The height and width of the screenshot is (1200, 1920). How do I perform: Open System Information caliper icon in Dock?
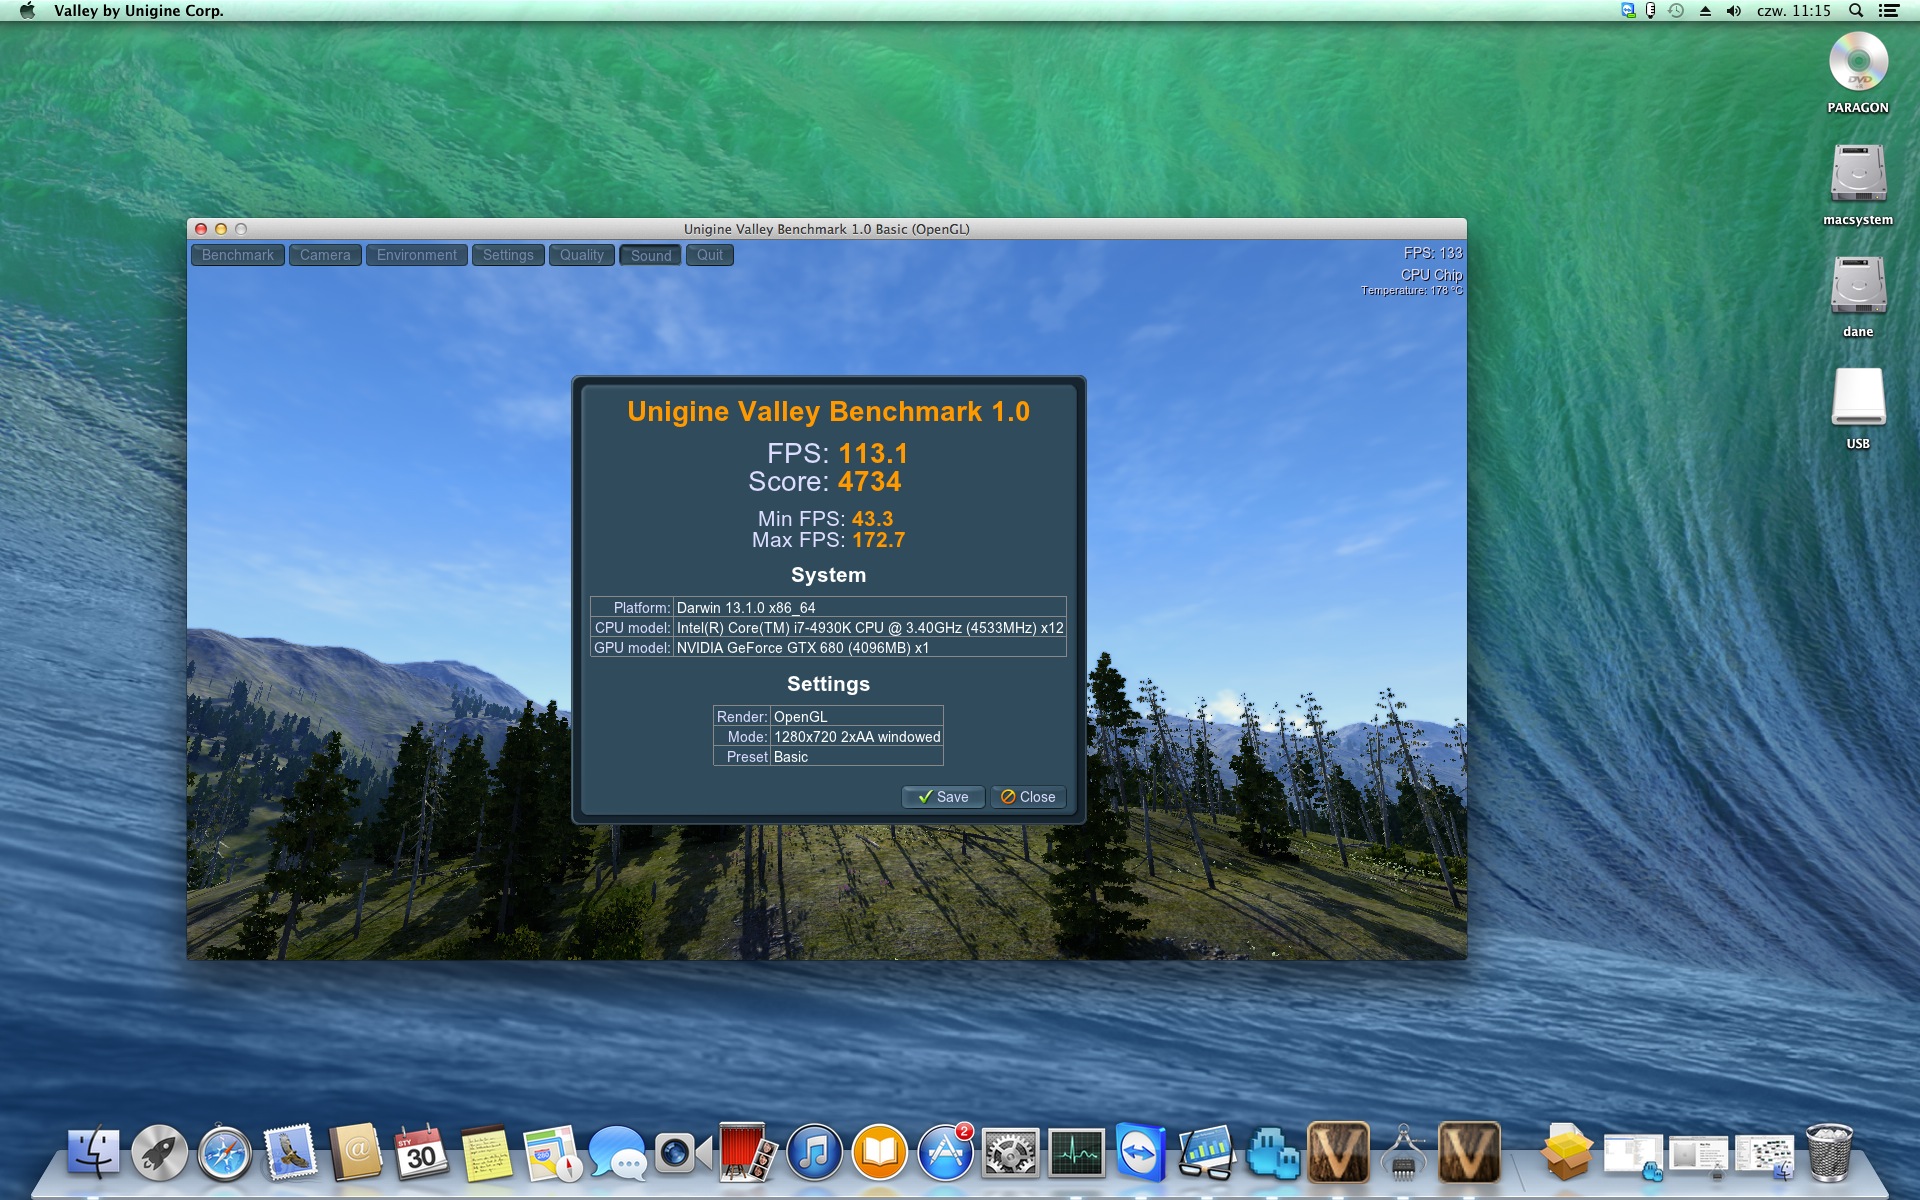pos(1404,1153)
